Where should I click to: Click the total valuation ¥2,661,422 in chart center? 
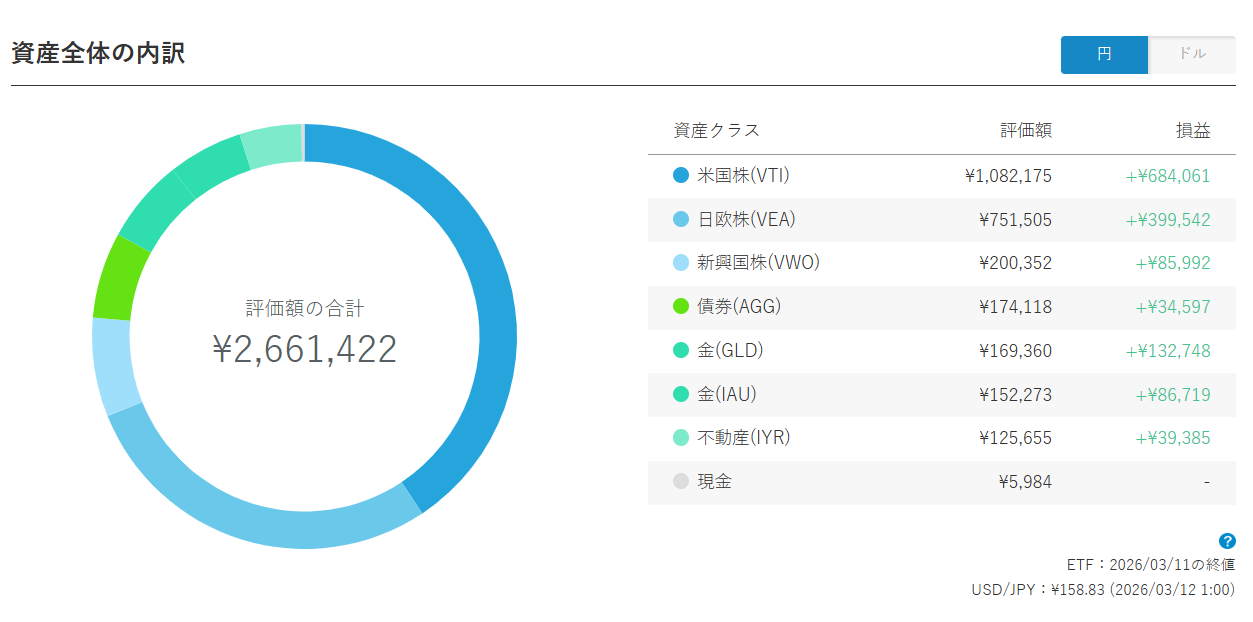[304, 348]
